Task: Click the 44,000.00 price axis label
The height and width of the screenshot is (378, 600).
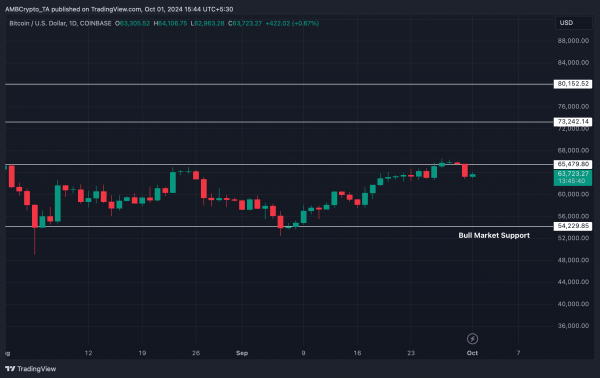Action: (x=573, y=282)
